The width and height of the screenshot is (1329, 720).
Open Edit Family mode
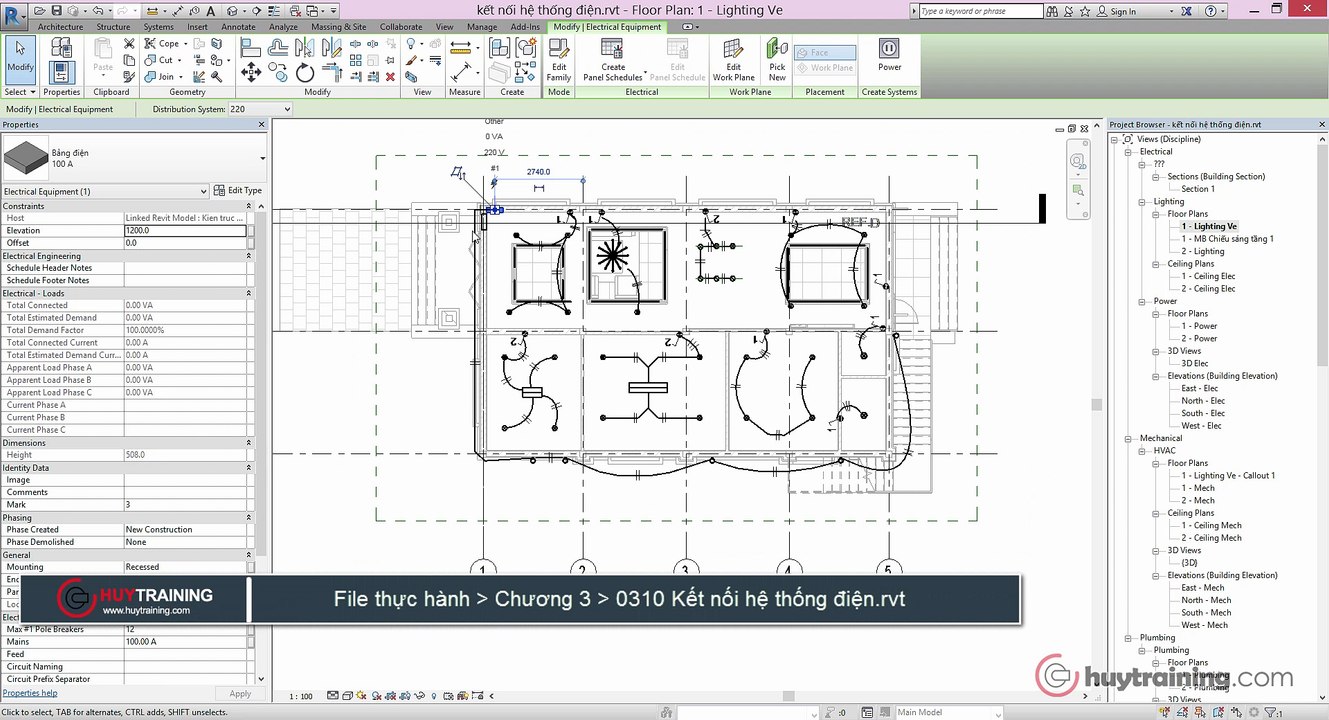[x=559, y=59]
